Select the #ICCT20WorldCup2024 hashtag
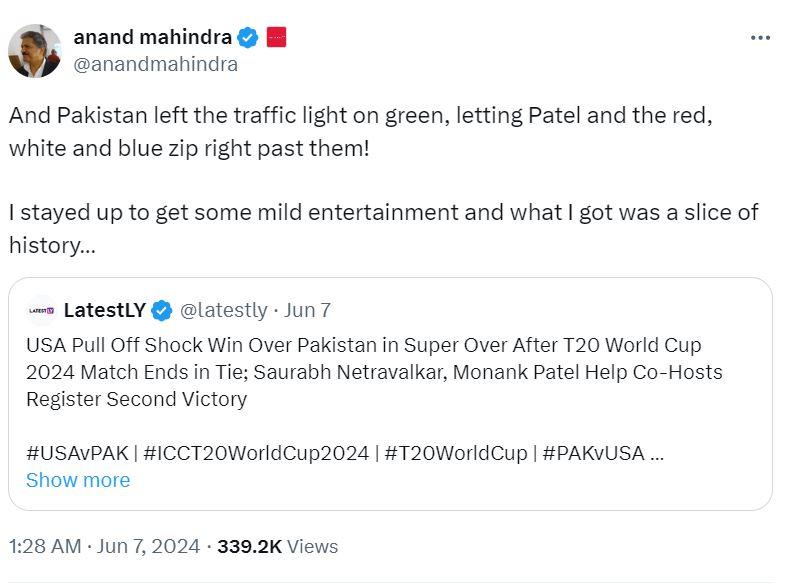Screen dimensions: 792x584 (x=258, y=452)
